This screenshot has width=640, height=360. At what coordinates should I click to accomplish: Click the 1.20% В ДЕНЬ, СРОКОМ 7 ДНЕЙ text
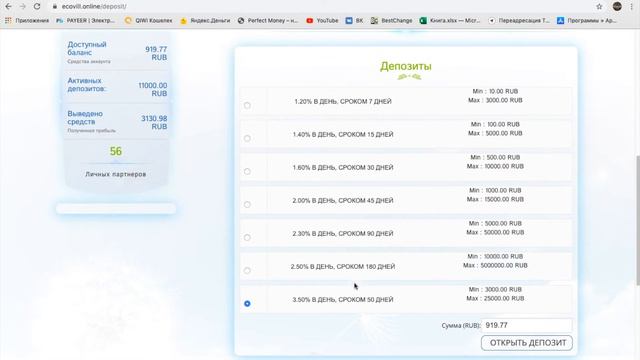(343, 102)
